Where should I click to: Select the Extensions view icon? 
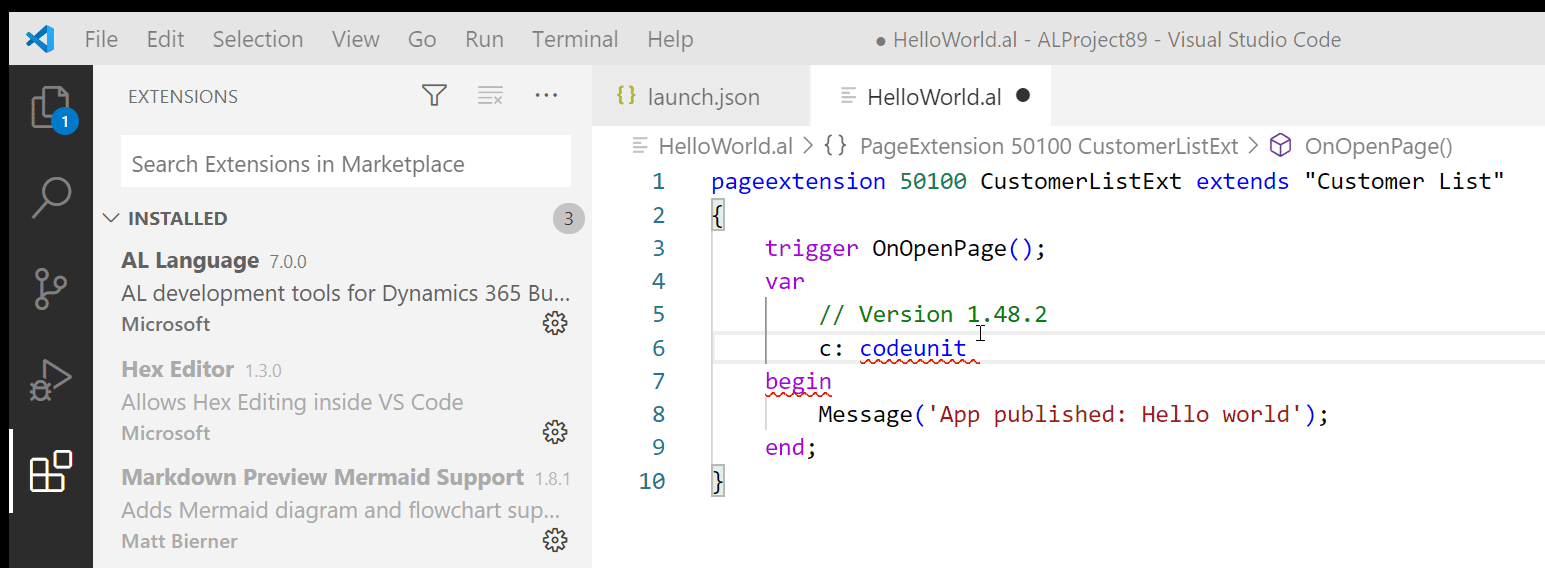tap(51, 471)
